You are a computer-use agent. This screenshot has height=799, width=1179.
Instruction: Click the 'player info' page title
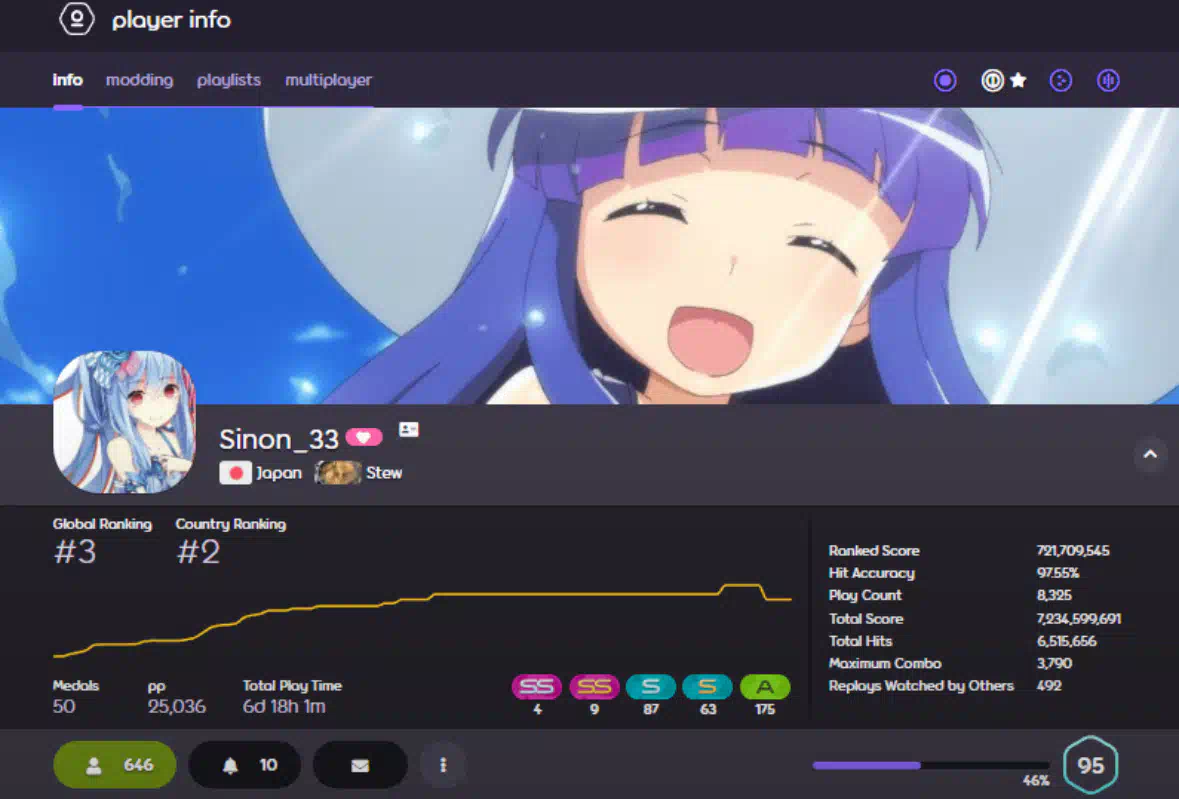(x=171, y=20)
